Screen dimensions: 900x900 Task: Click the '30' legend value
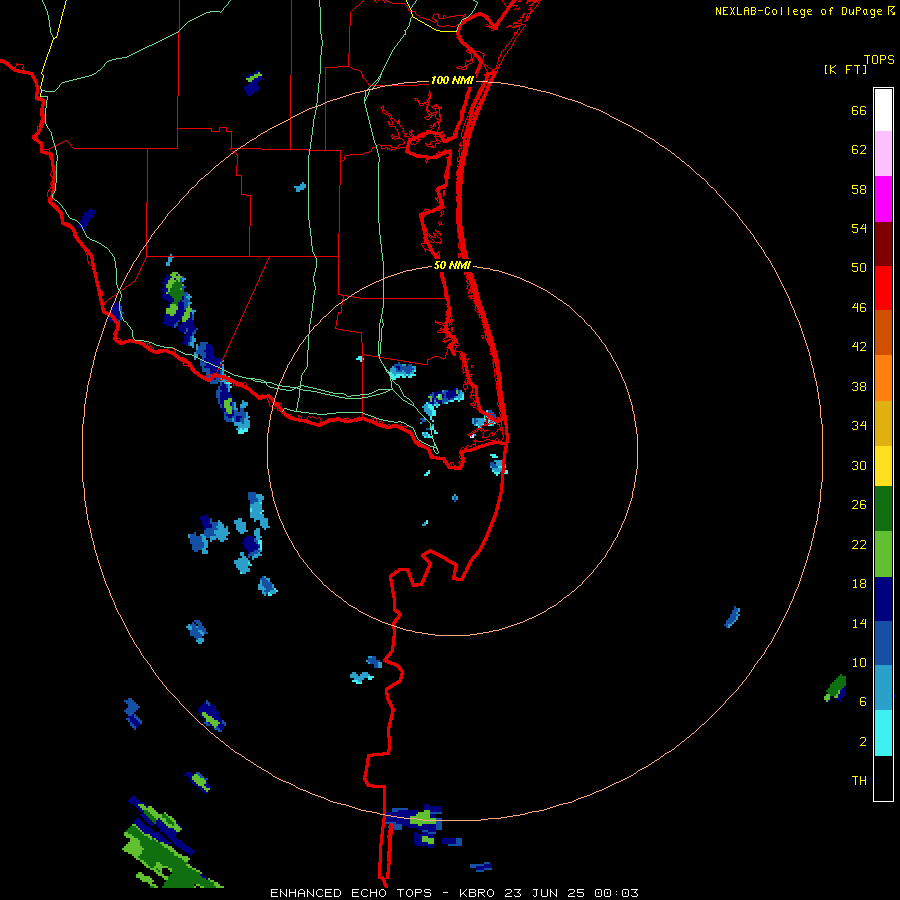(x=859, y=465)
